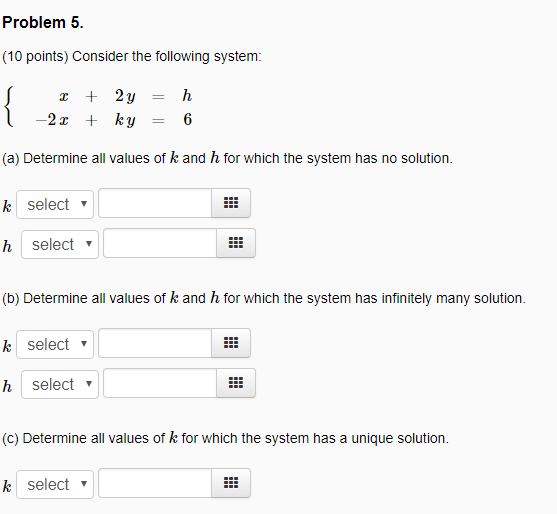This screenshot has height=514, width=557.
Task: Open equation editor for h in part (a)
Action: click(236, 243)
